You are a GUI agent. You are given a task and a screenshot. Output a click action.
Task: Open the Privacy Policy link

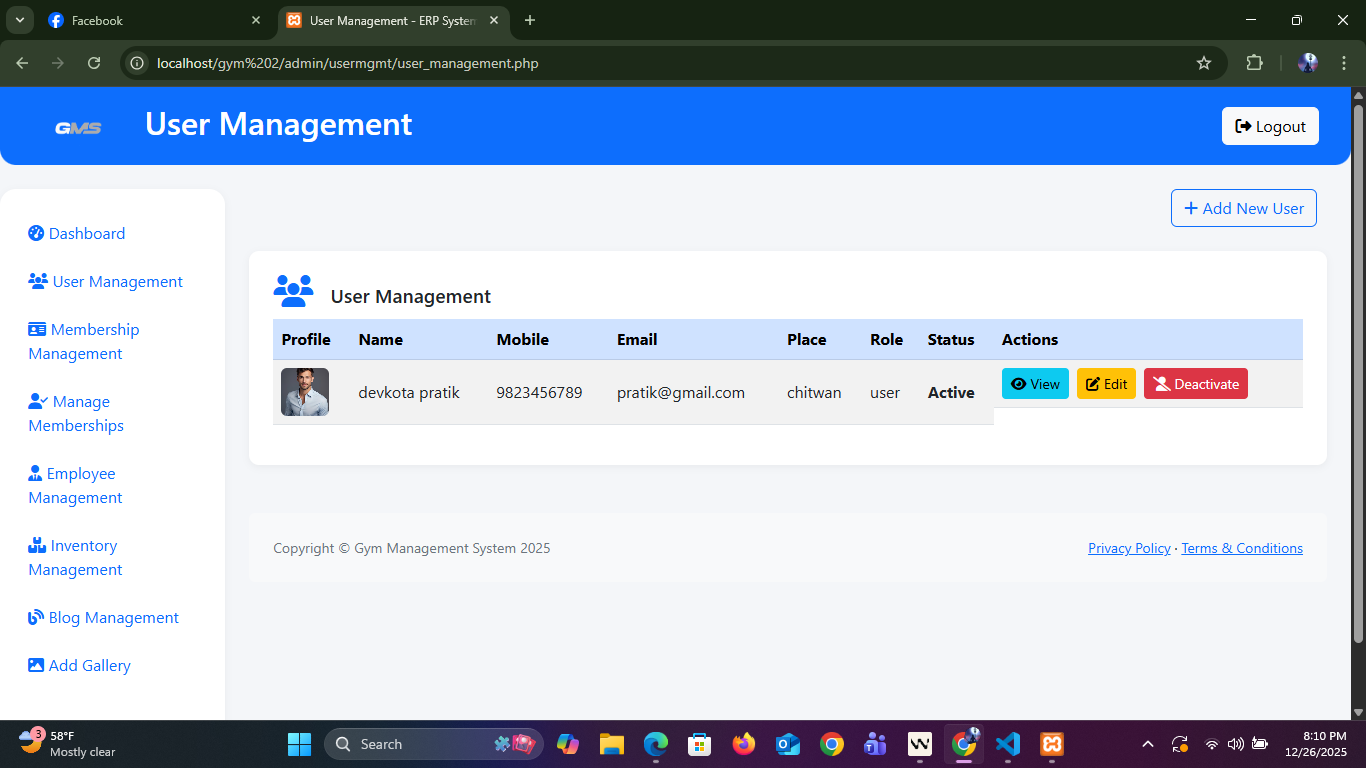pyautogui.click(x=1129, y=548)
